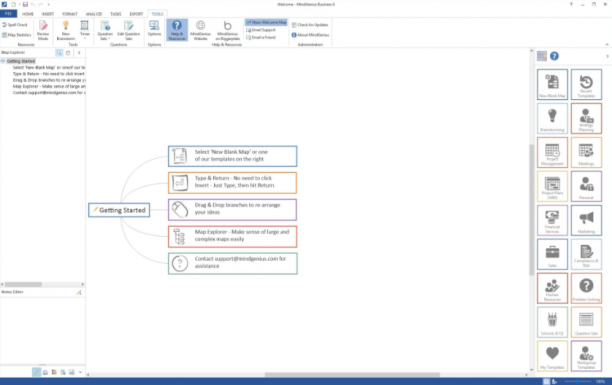
Task: Open the Options dialog from ribbon
Action: 154,29
